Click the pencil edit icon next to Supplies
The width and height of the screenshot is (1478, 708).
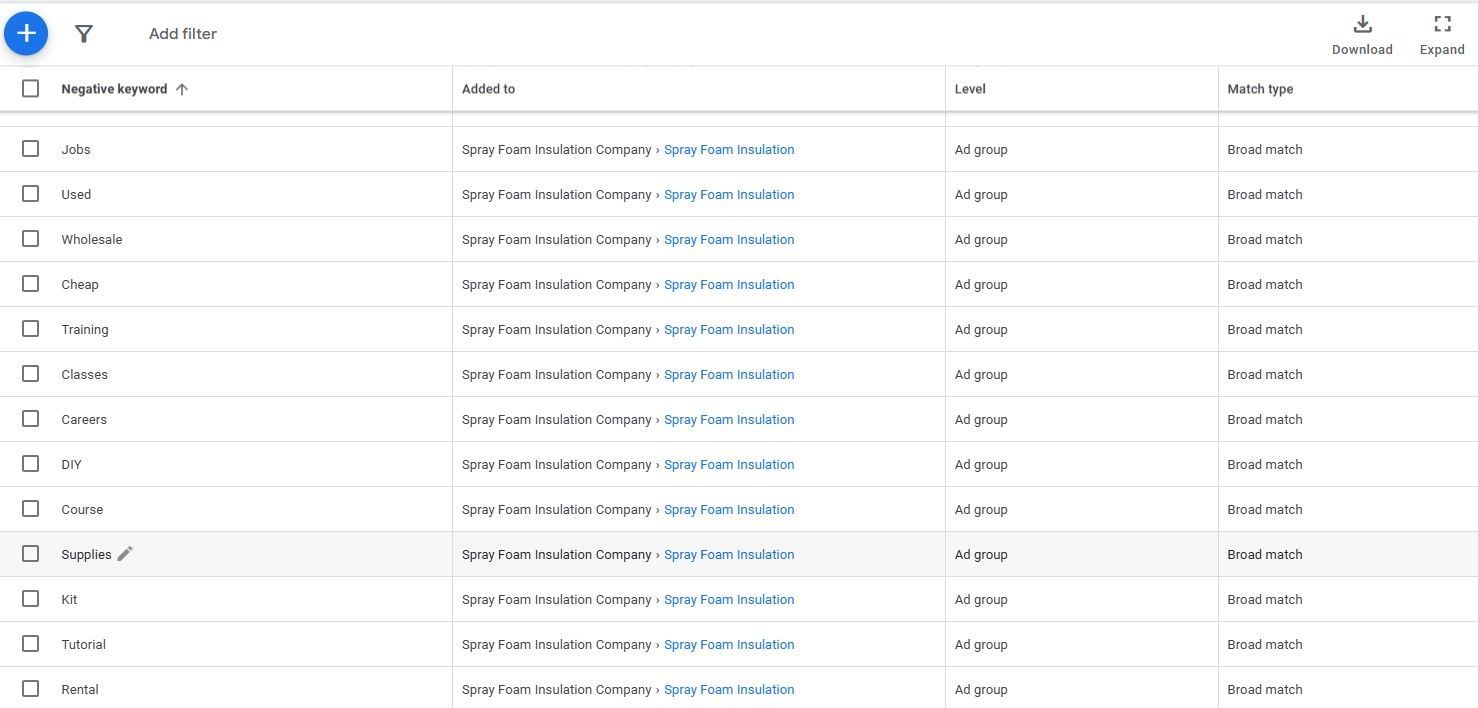click(125, 554)
